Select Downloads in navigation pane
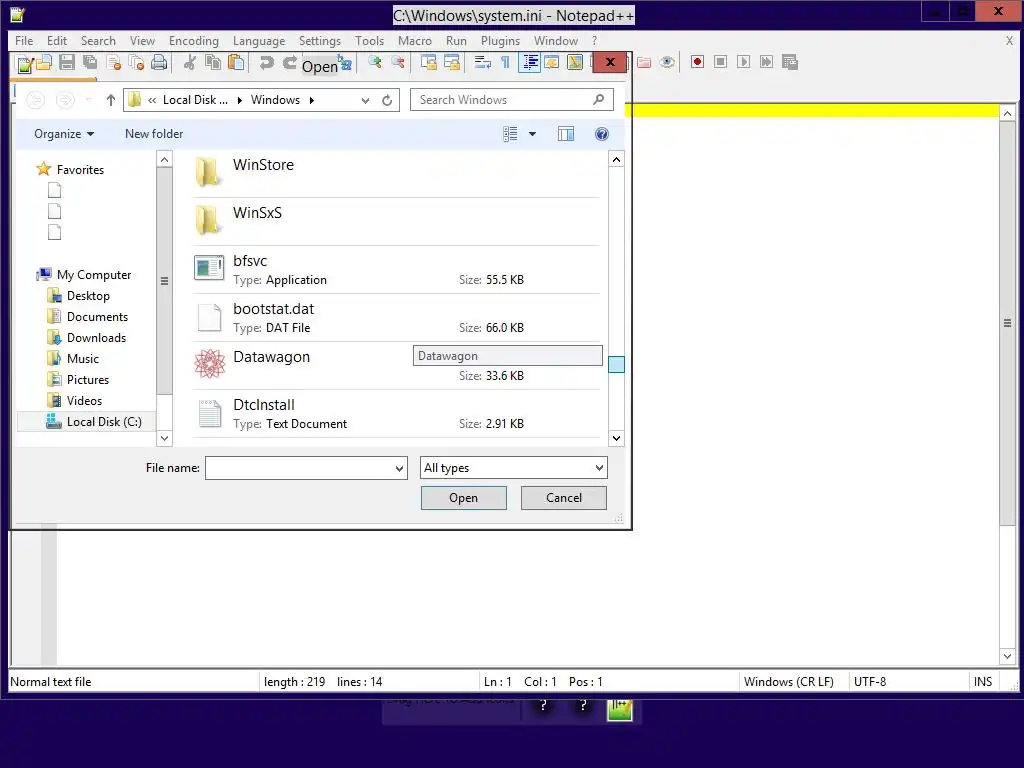This screenshot has height=768, width=1024. pyautogui.click(x=96, y=338)
